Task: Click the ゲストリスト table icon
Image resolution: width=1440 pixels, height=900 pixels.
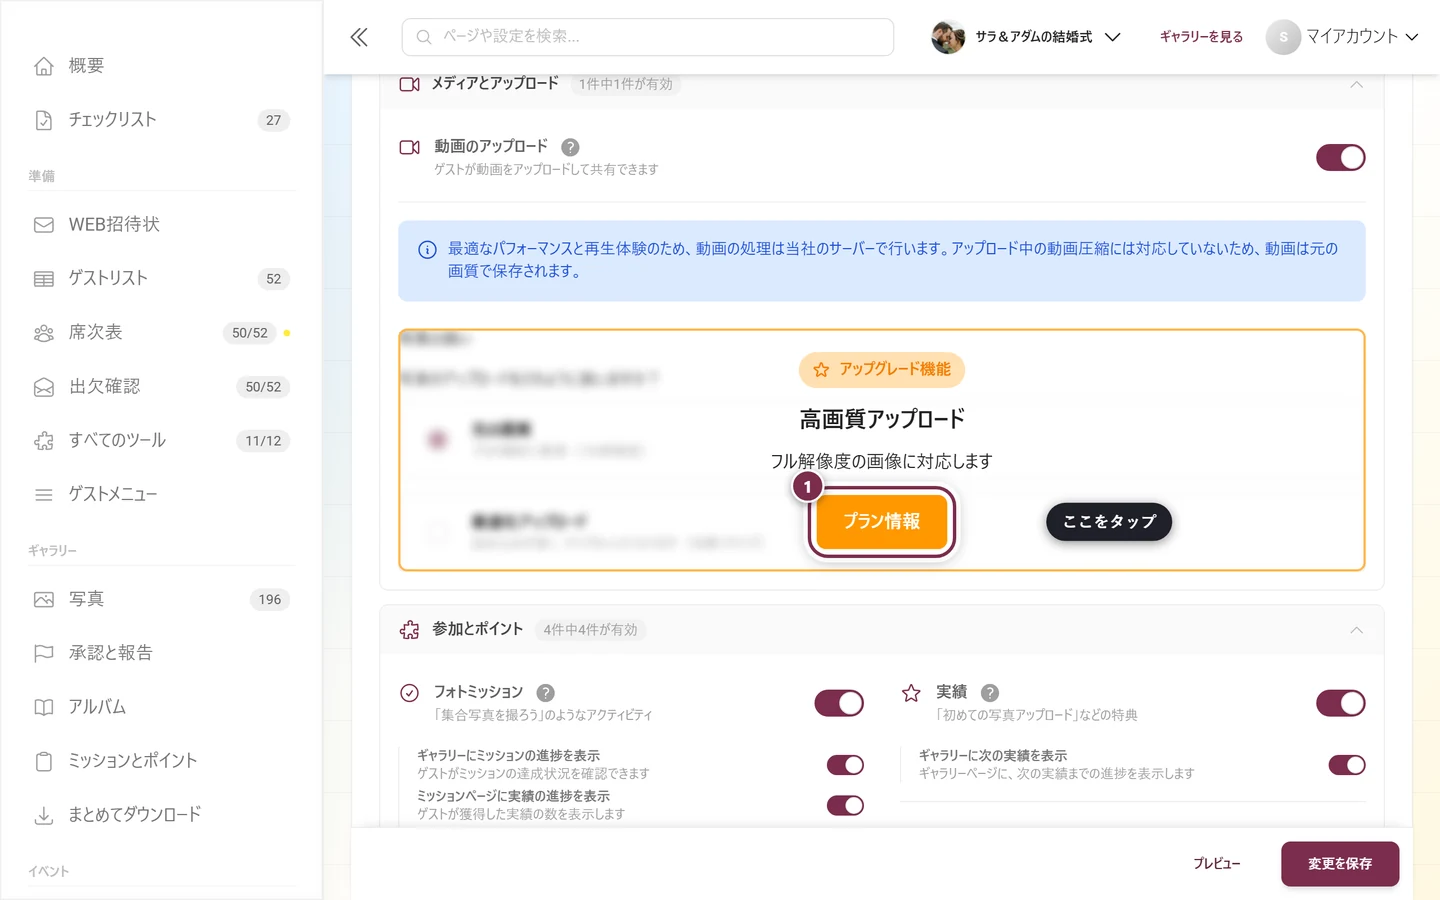Action: point(44,279)
